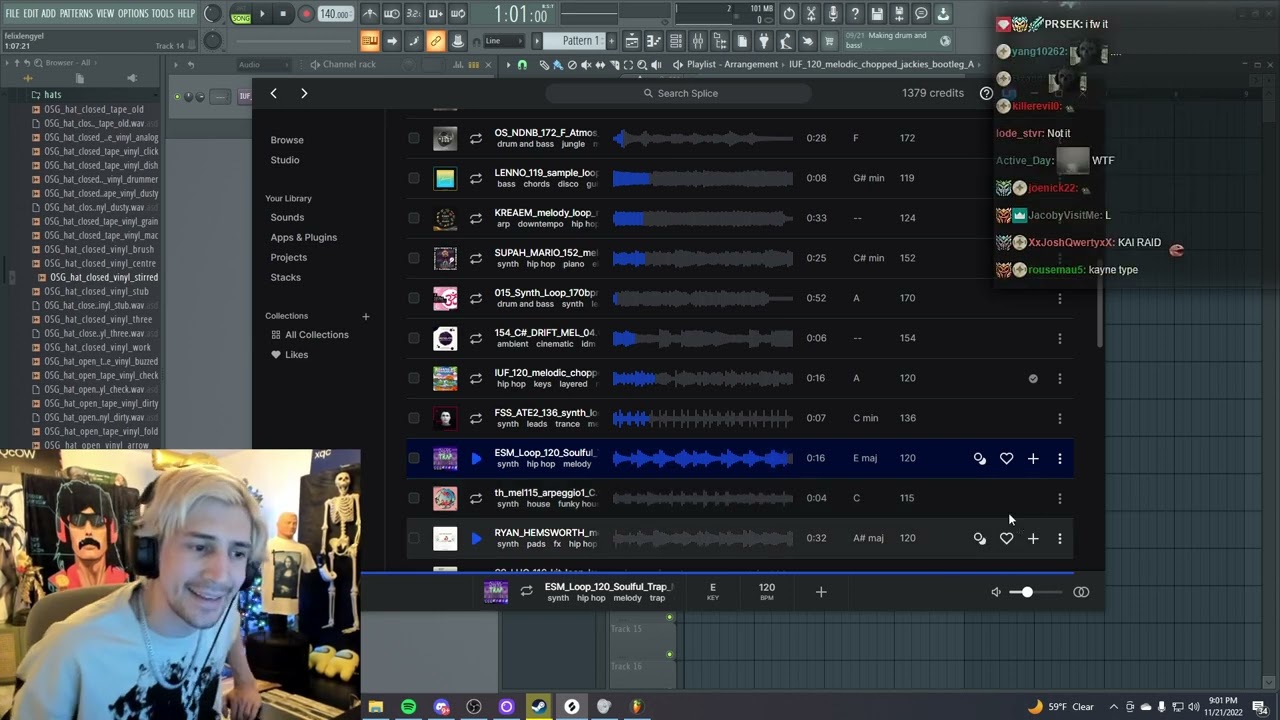Check the 015_Synth_Loop_170bpm row checkbox
Screen dimensions: 1280x720
[x=414, y=298]
